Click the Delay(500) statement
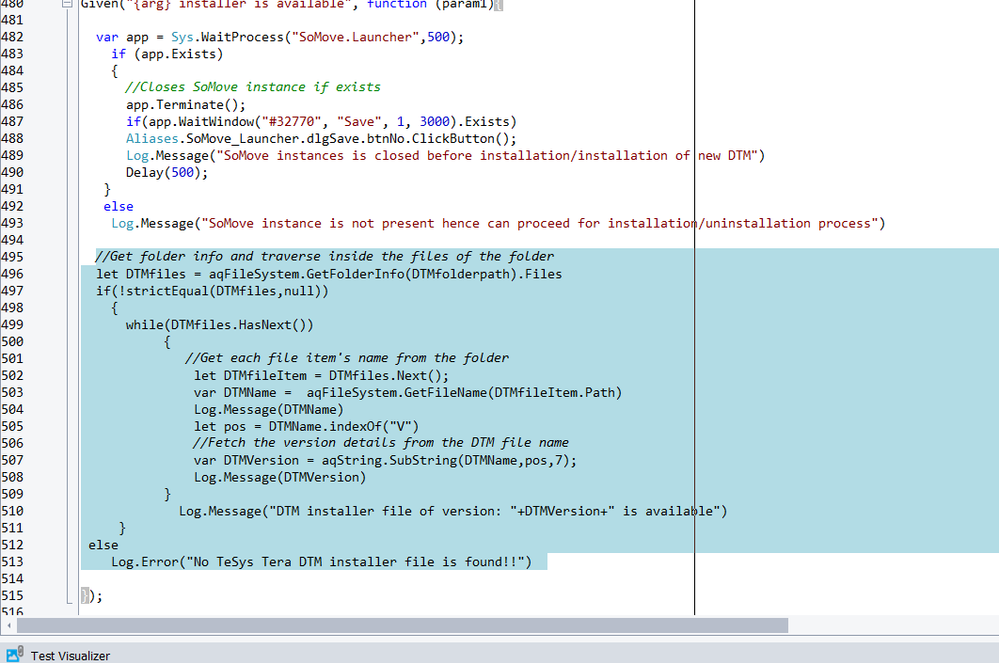The width and height of the screenshot is (999, 663). pos(166,172)
